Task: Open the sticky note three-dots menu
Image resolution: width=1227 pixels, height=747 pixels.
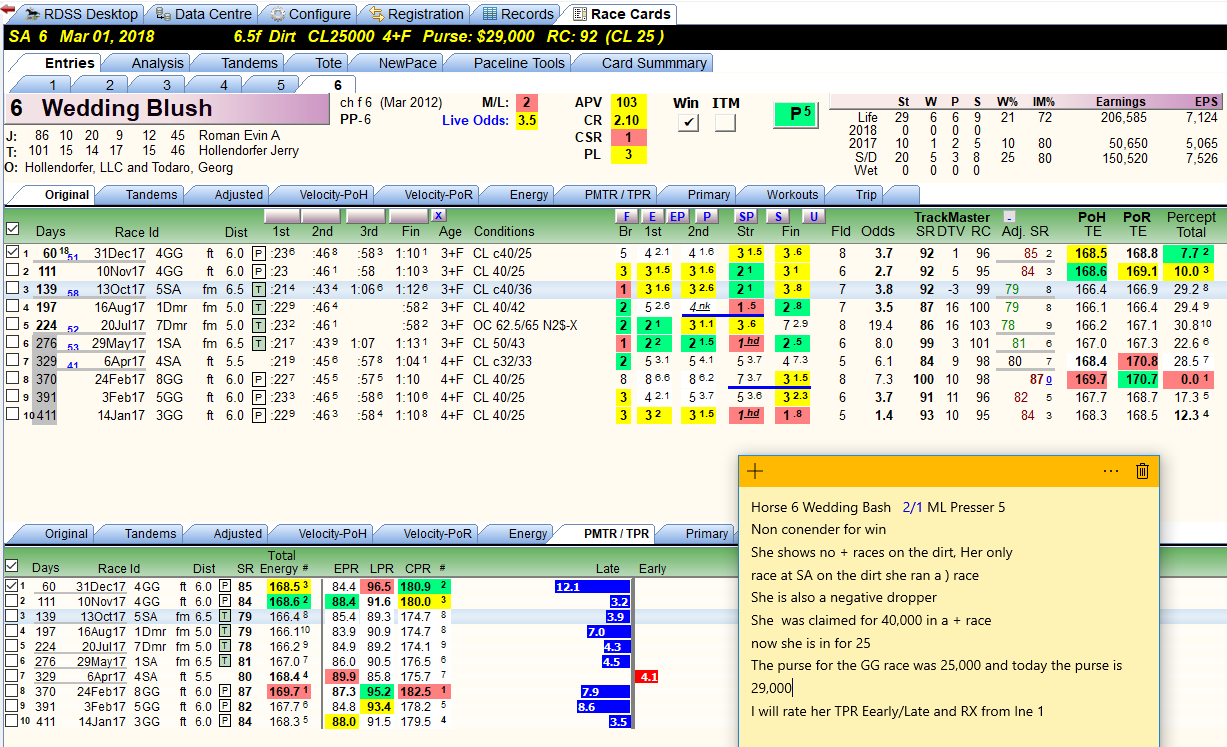Action: (x=1111, y=471)
